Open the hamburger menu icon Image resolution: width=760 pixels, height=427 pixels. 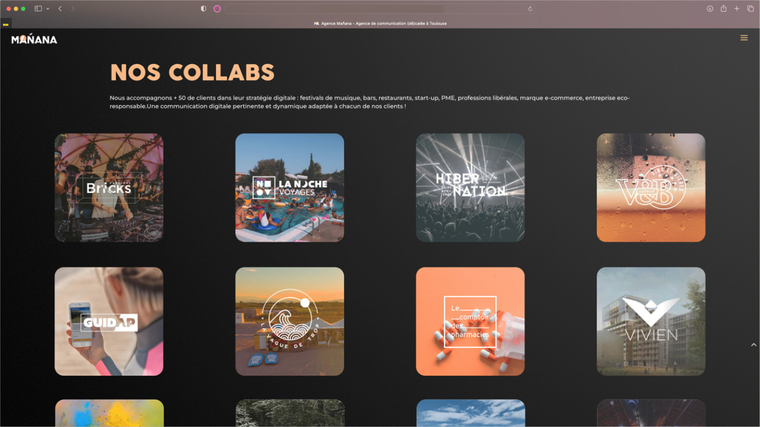744,38
